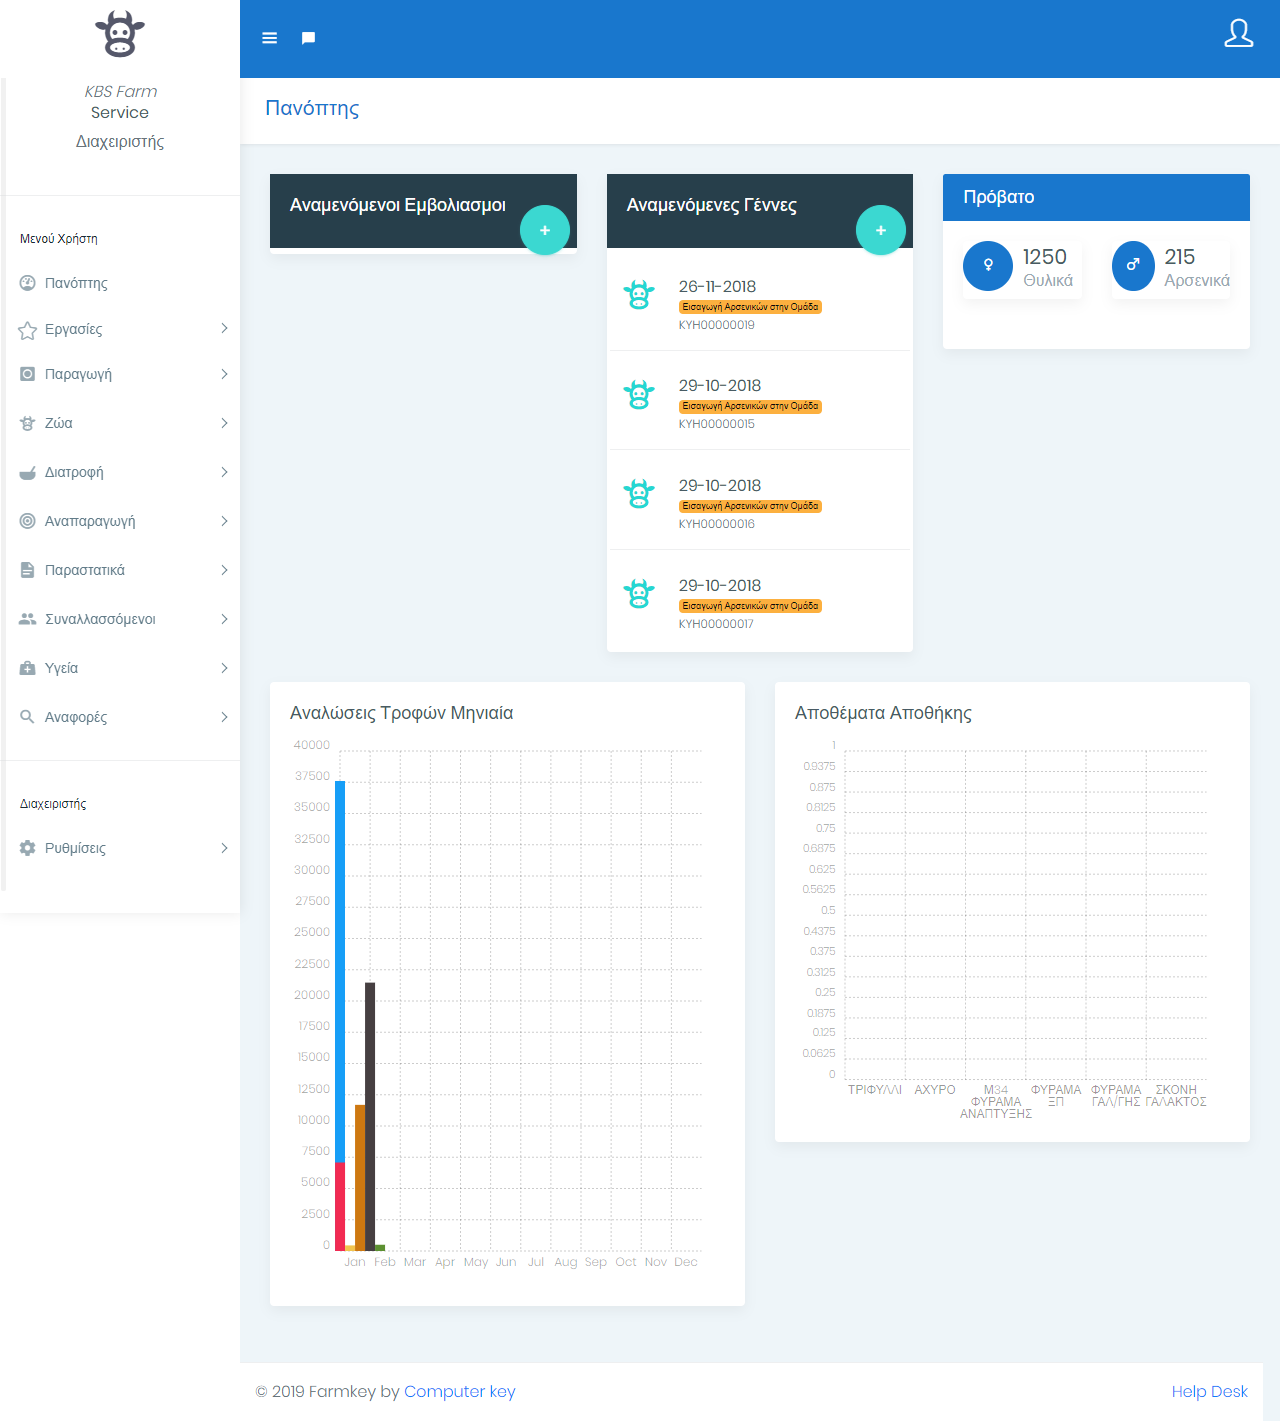Toggle the hamburger sidebar menu
The image size is (1280, 1421).
(x=269, y=38)
